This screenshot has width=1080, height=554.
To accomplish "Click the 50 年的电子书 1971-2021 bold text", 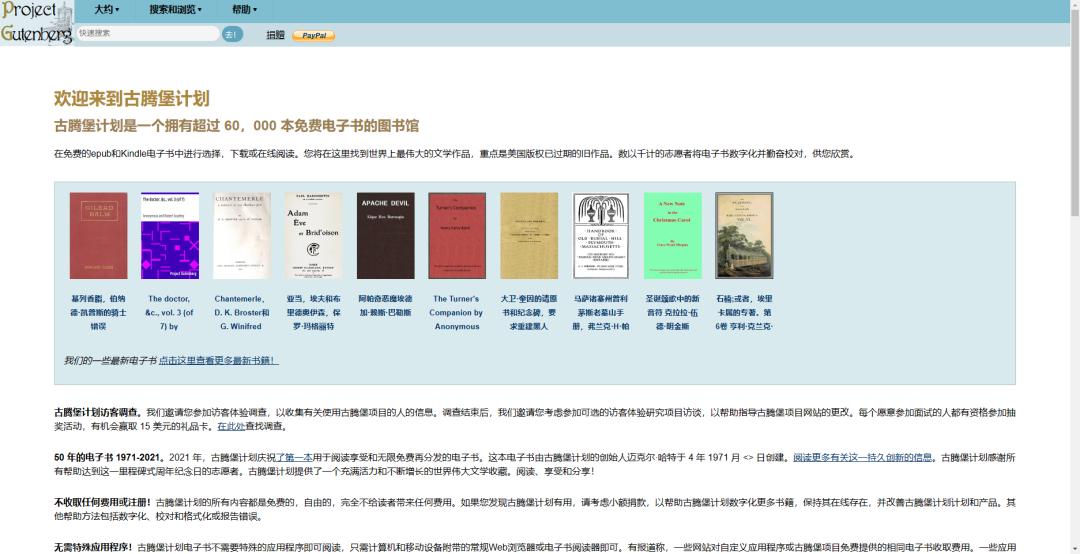I will (x=110, y=457).
